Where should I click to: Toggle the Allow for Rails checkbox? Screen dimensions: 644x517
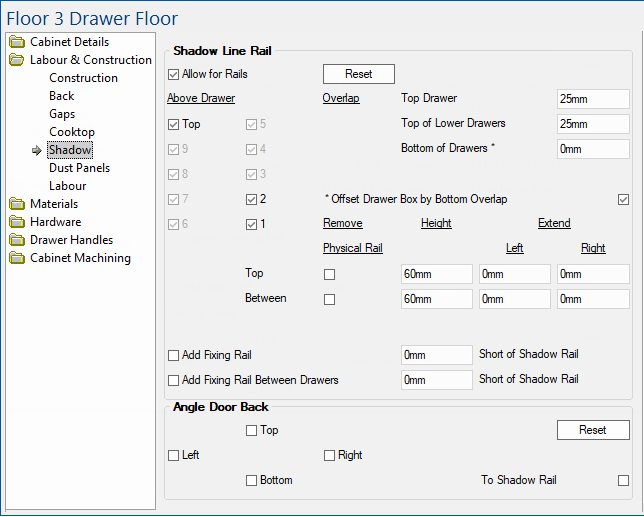(174, 74)
